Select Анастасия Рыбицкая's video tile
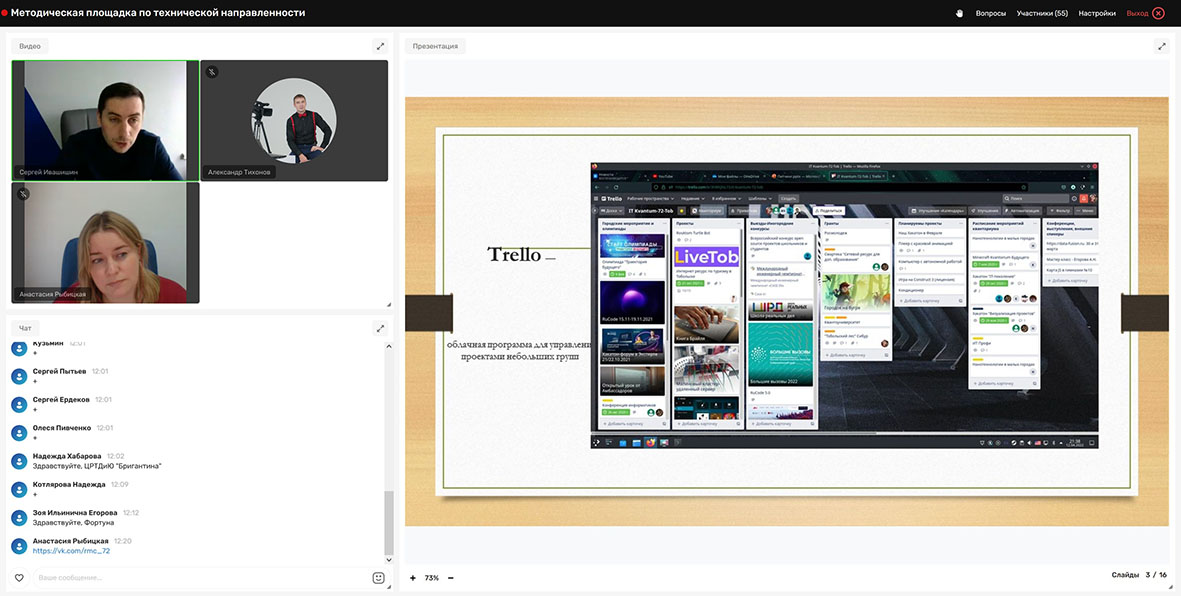 click(x=105, y=243)
